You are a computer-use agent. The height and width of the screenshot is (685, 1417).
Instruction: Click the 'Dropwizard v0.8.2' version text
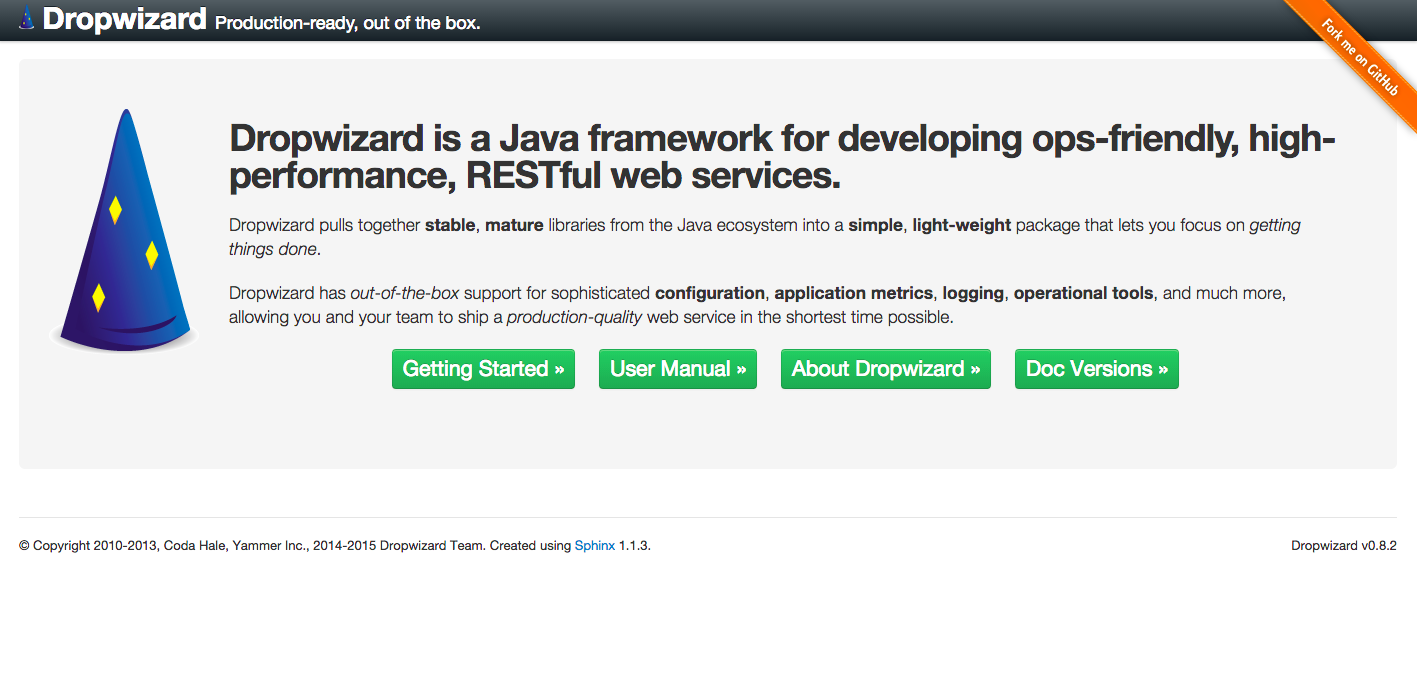[x=1344, y=546]
